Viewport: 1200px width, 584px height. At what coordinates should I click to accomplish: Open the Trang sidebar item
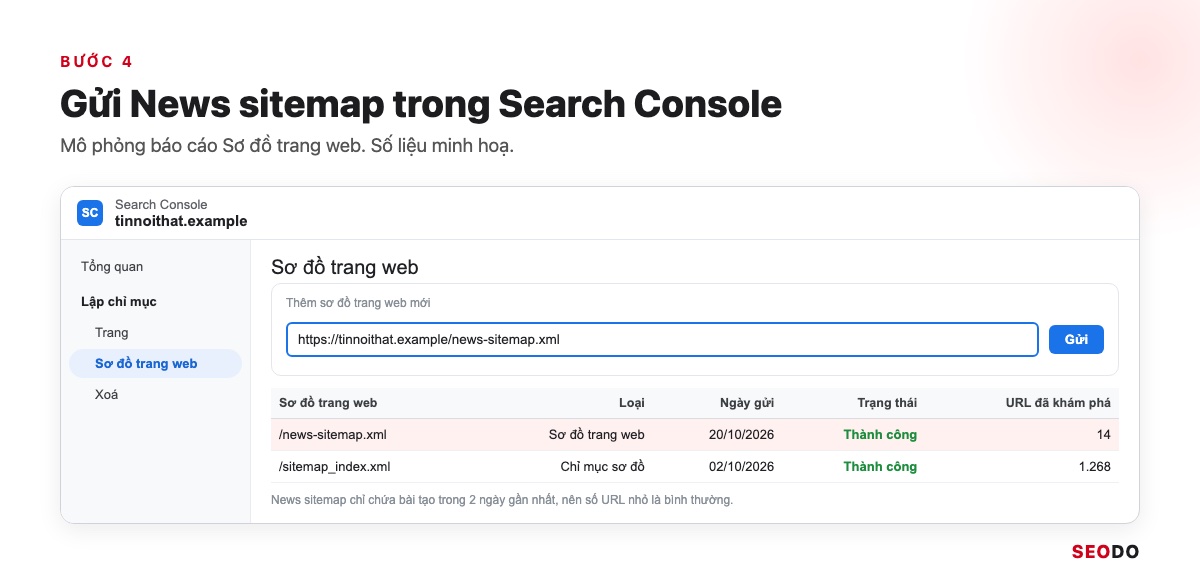click(112, 333)
